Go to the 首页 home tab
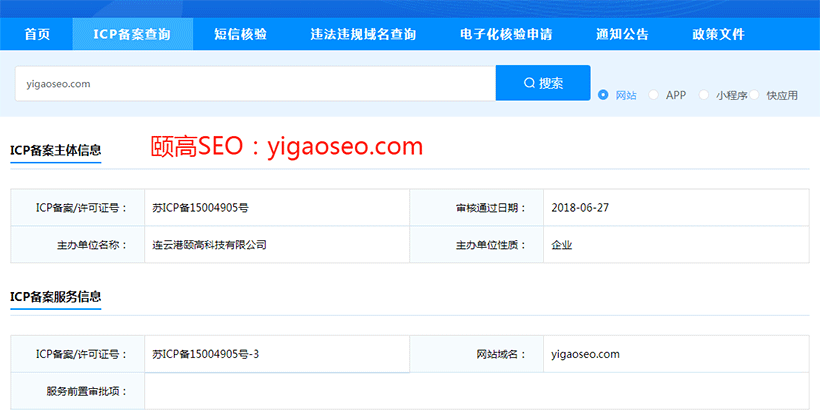Viewport: 820px width, 420px height. tap(37, 34)
